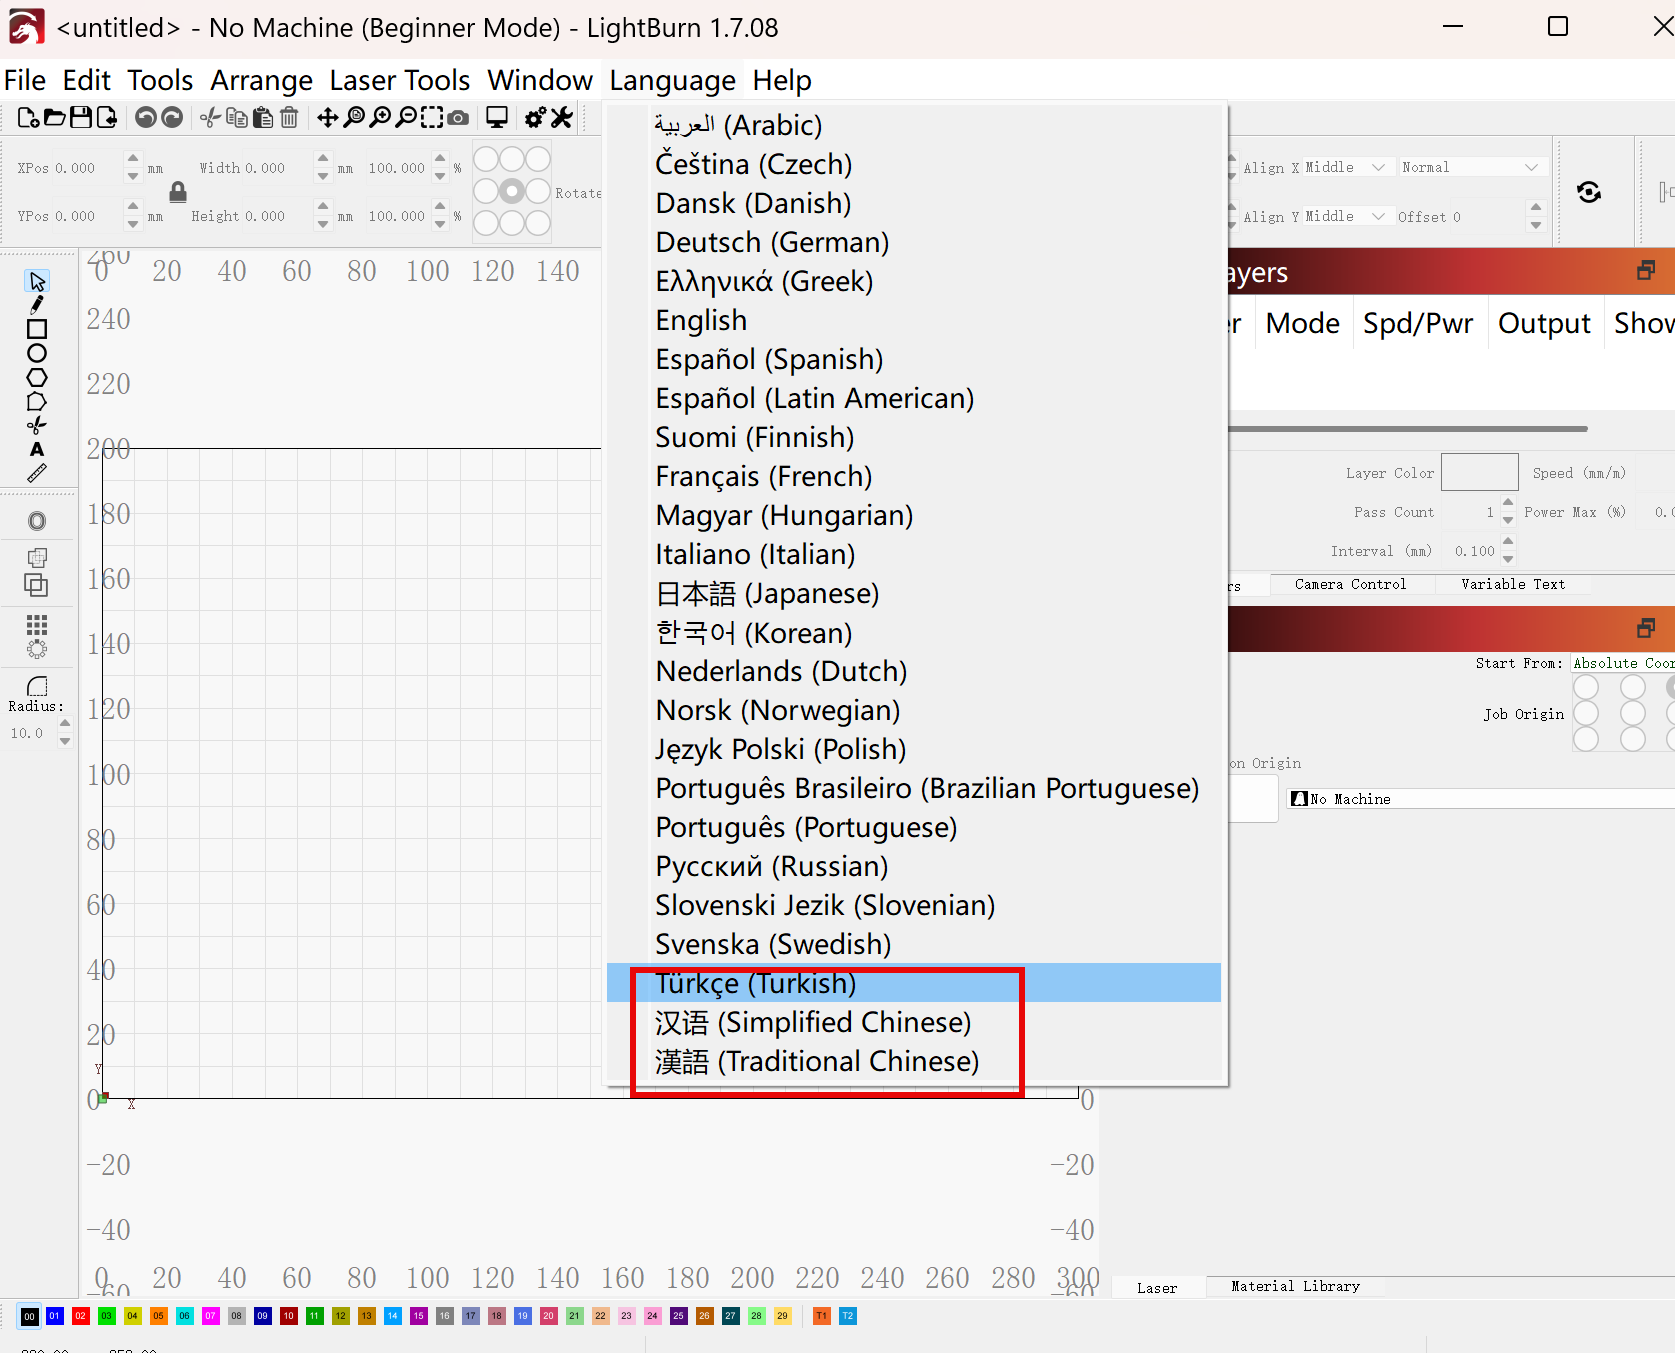Viewport: 1675px width, 1353px height.
Task: Select the center anchor point radio button
Action: coord(512,191)
